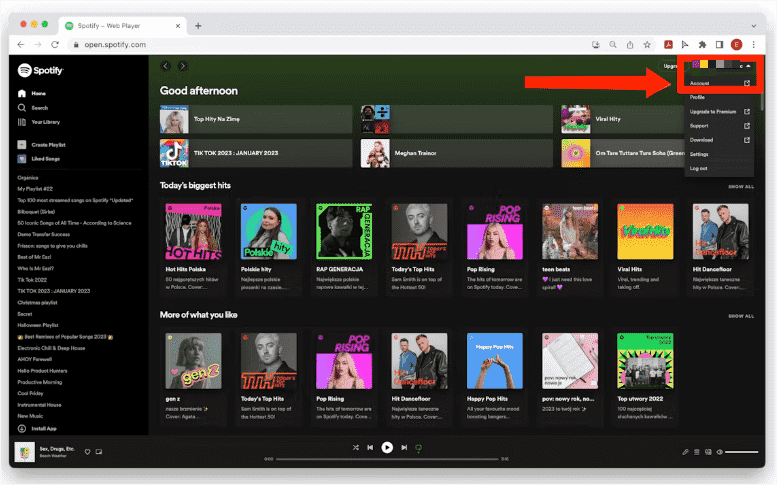Go to Home in the Spotify sidebar
This screenshot has width=777, height=485.
pyautogui.click(x=32, y=93)
